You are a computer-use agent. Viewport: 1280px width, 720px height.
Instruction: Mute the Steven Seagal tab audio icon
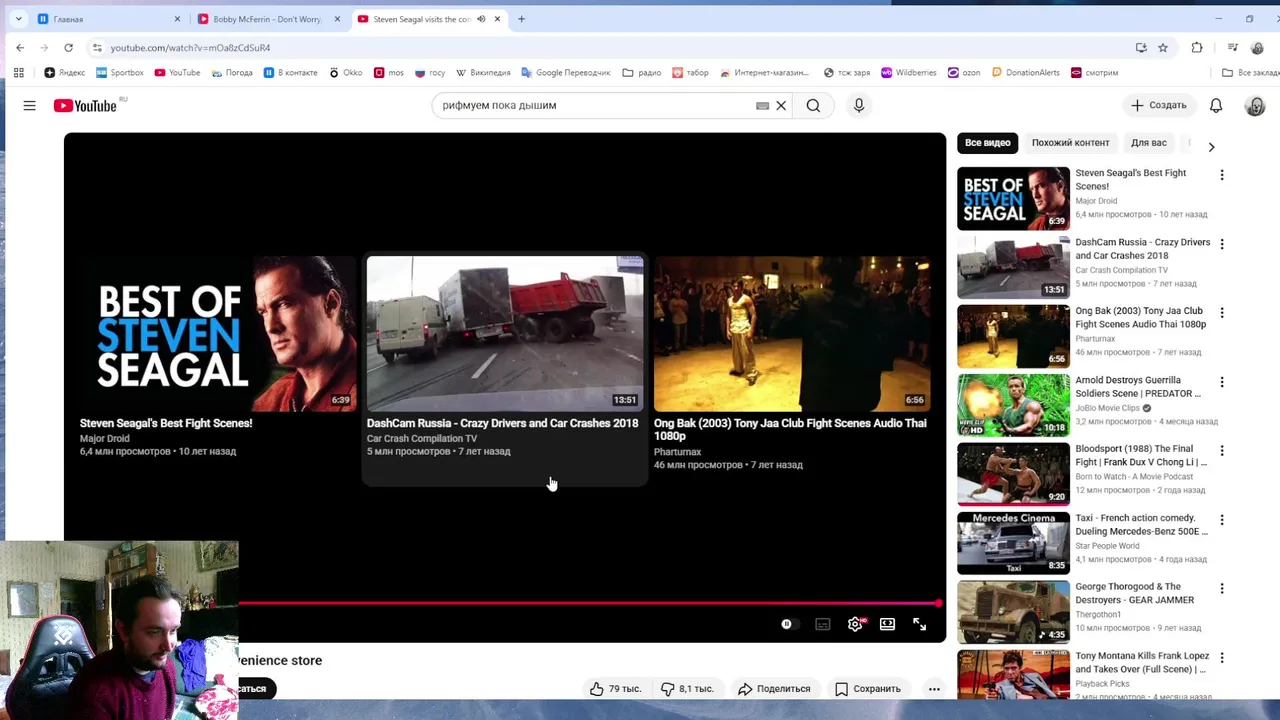(480, 19)
